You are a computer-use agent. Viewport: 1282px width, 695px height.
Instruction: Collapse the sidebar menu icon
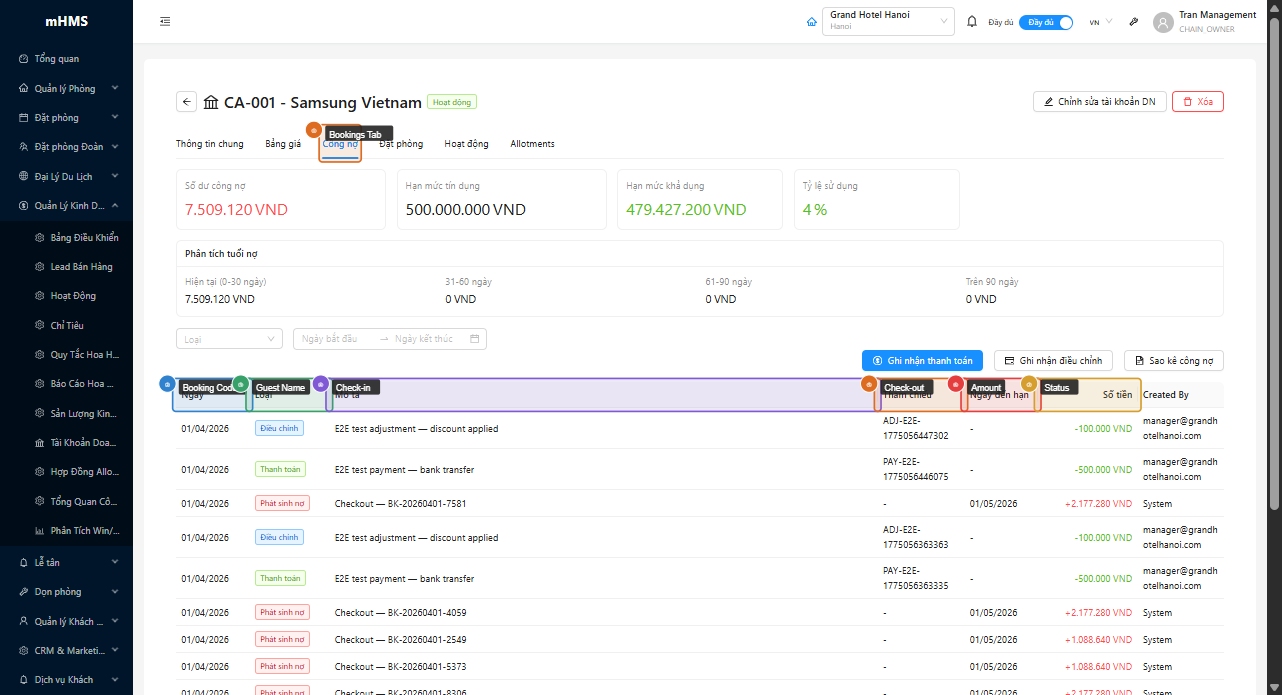[165, 22]
